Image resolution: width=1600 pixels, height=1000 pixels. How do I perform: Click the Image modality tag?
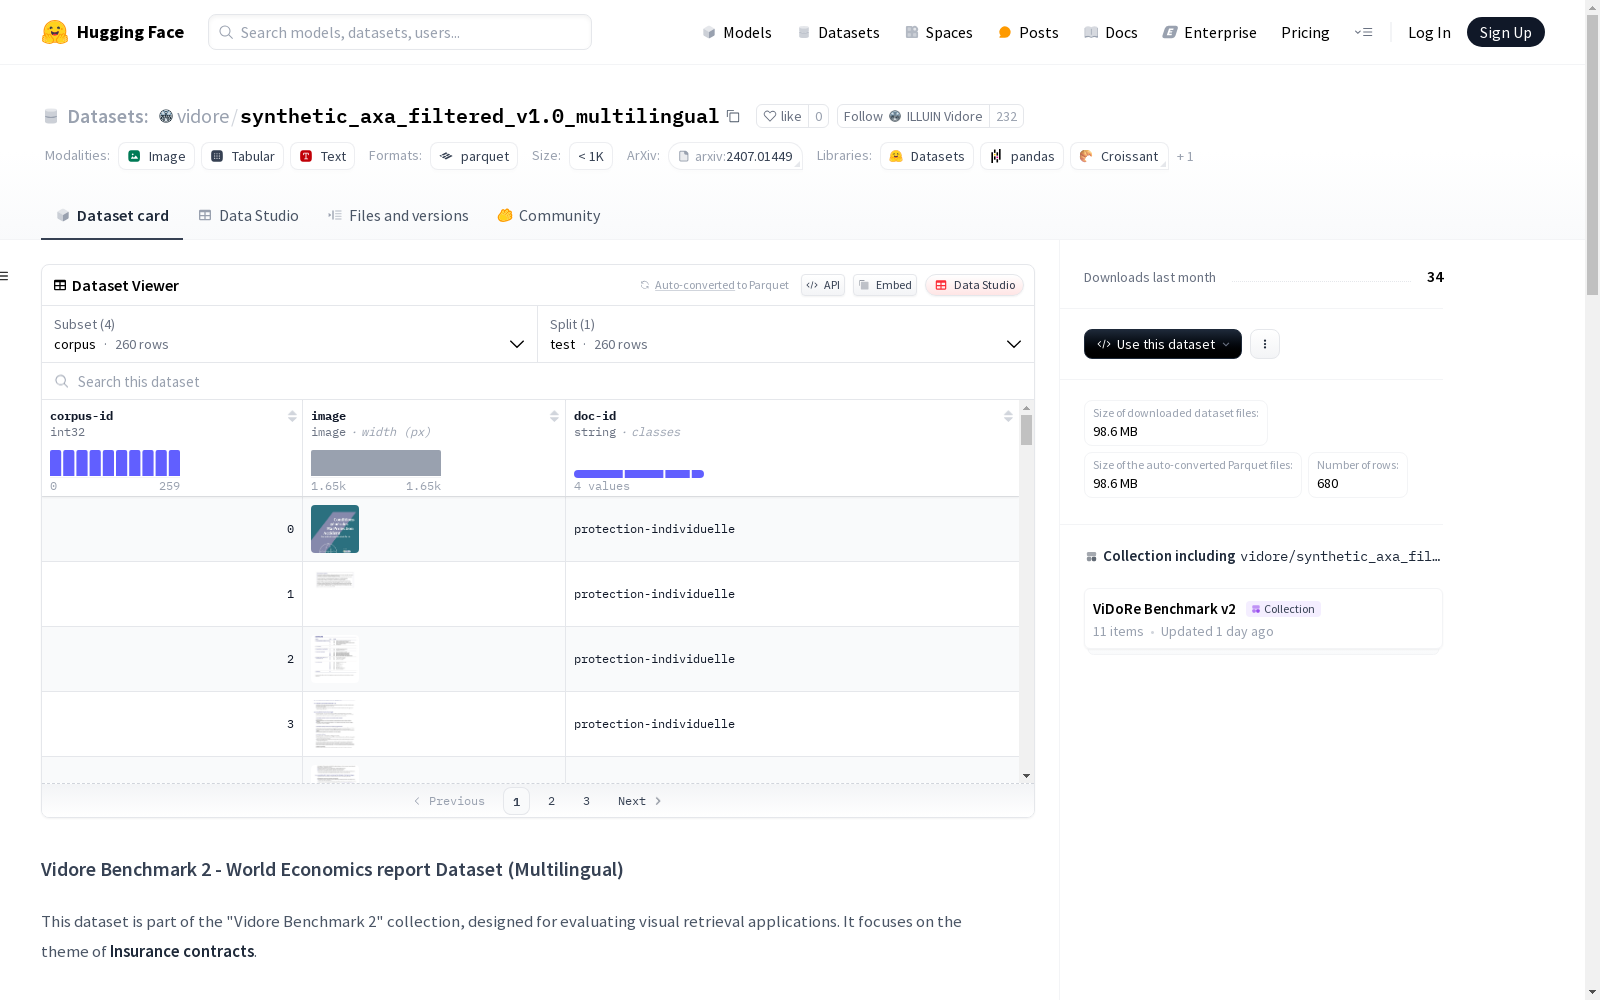tap(156, 156)
